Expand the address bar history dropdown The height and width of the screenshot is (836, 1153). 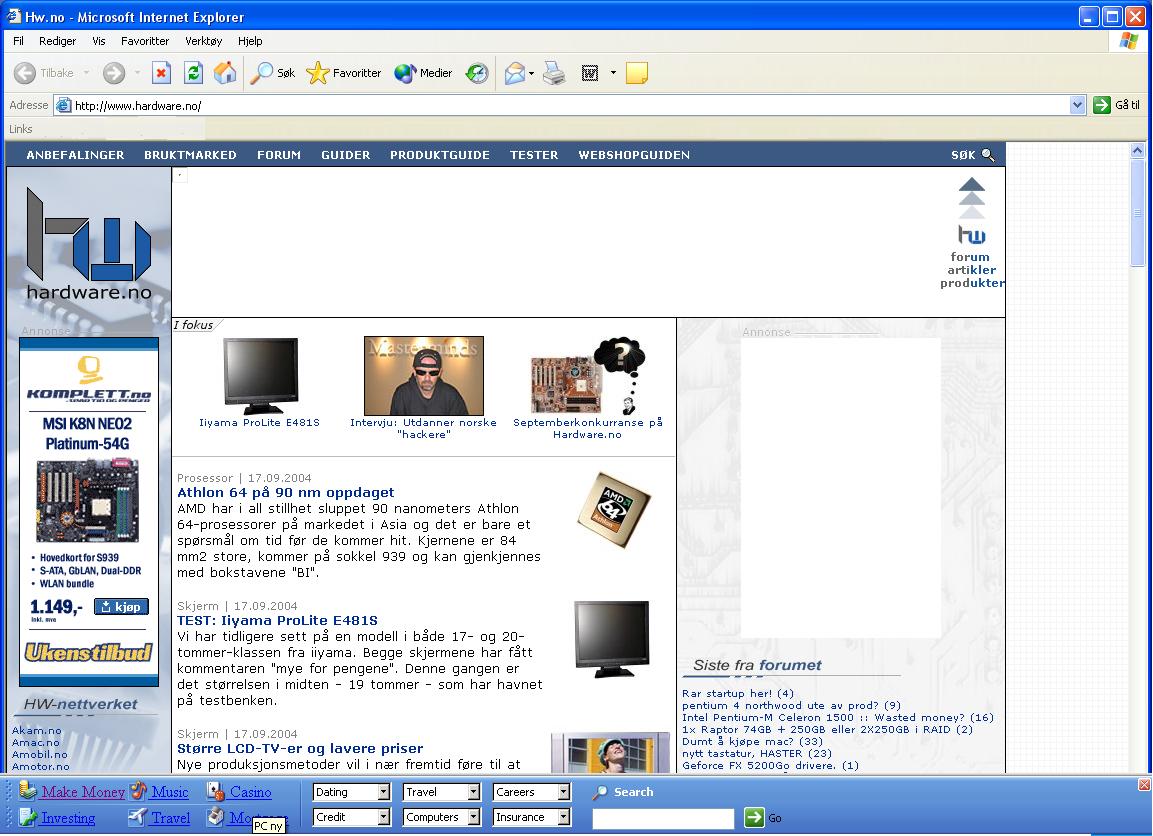[1077, 105]
